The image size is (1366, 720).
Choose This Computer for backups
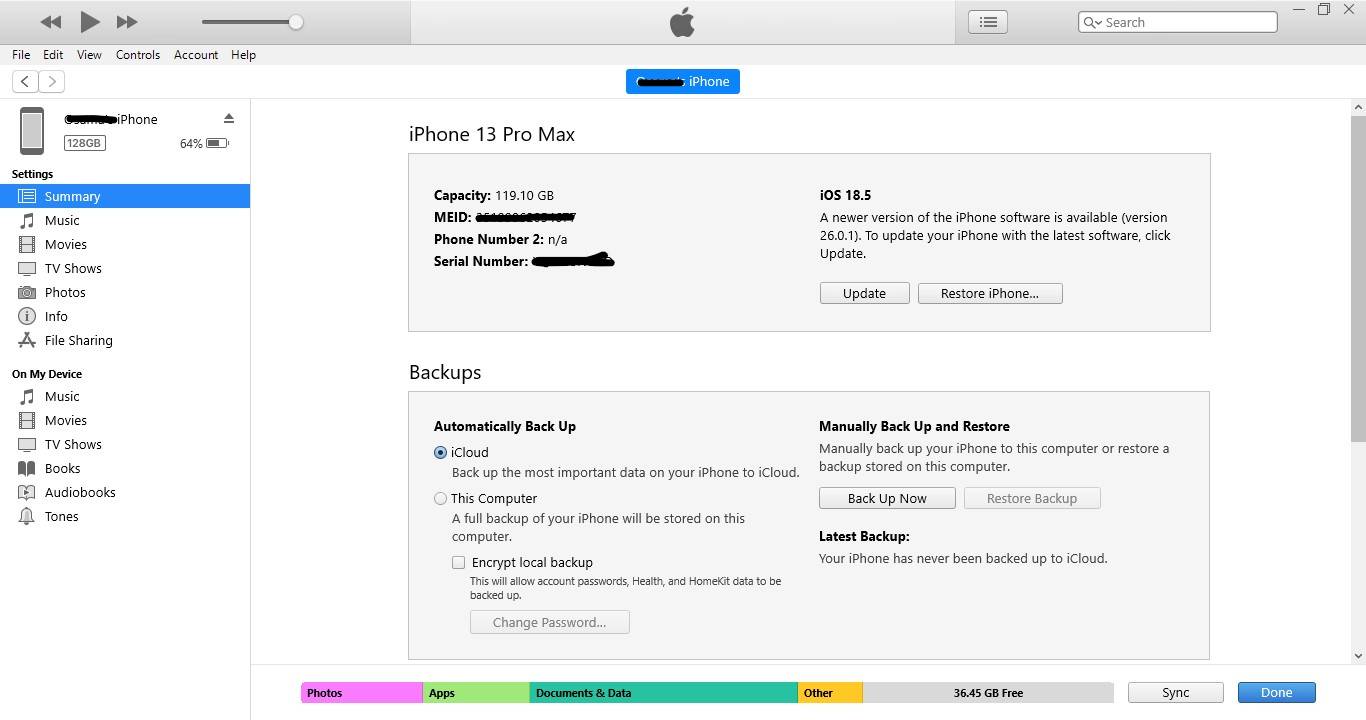pos(440,498)
